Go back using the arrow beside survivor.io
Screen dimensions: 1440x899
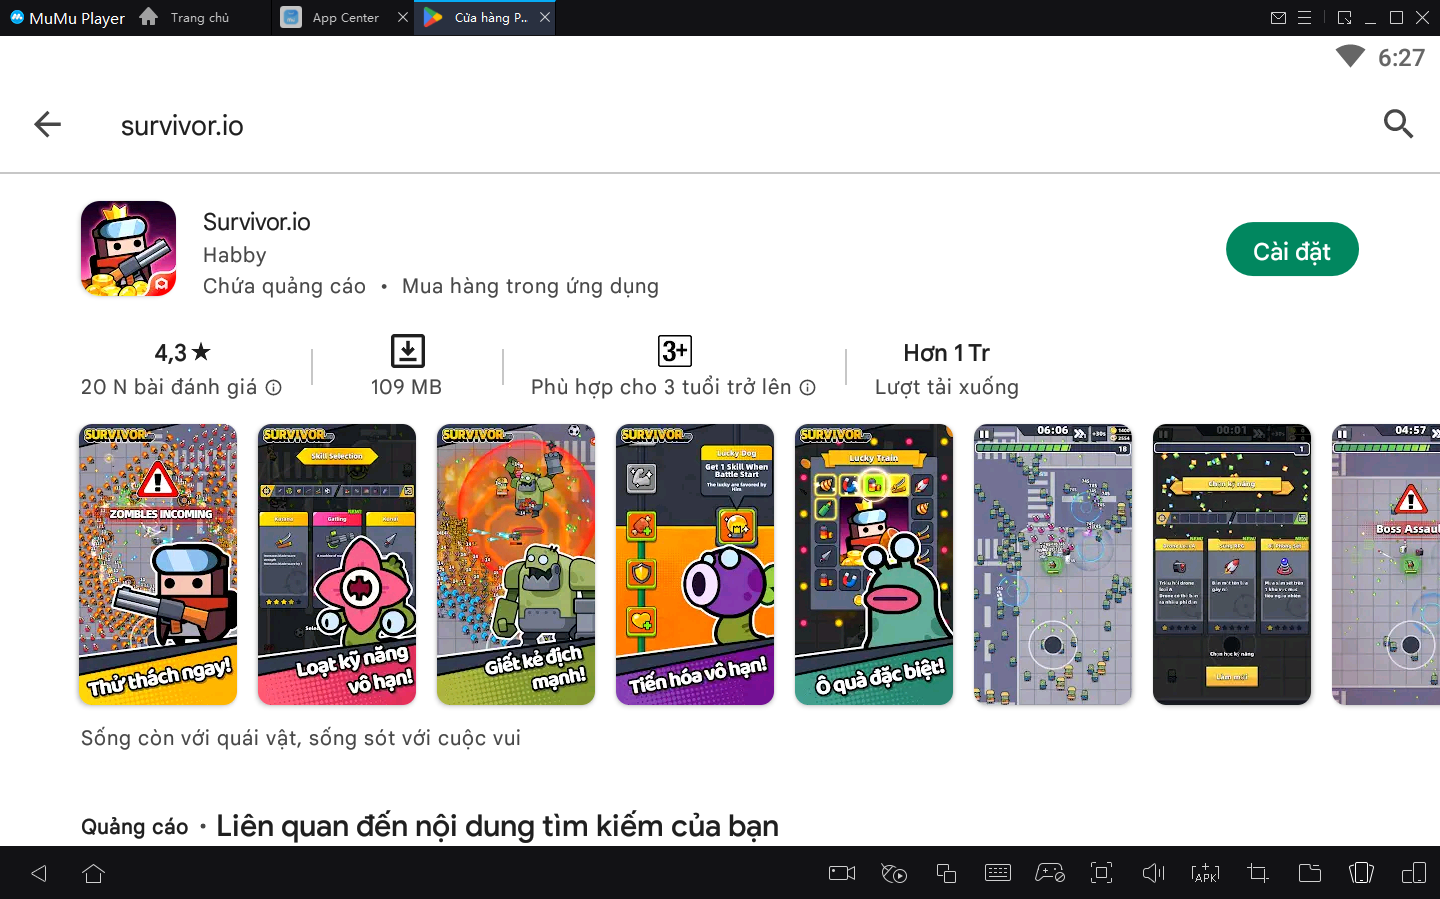(x=47, y=125)
